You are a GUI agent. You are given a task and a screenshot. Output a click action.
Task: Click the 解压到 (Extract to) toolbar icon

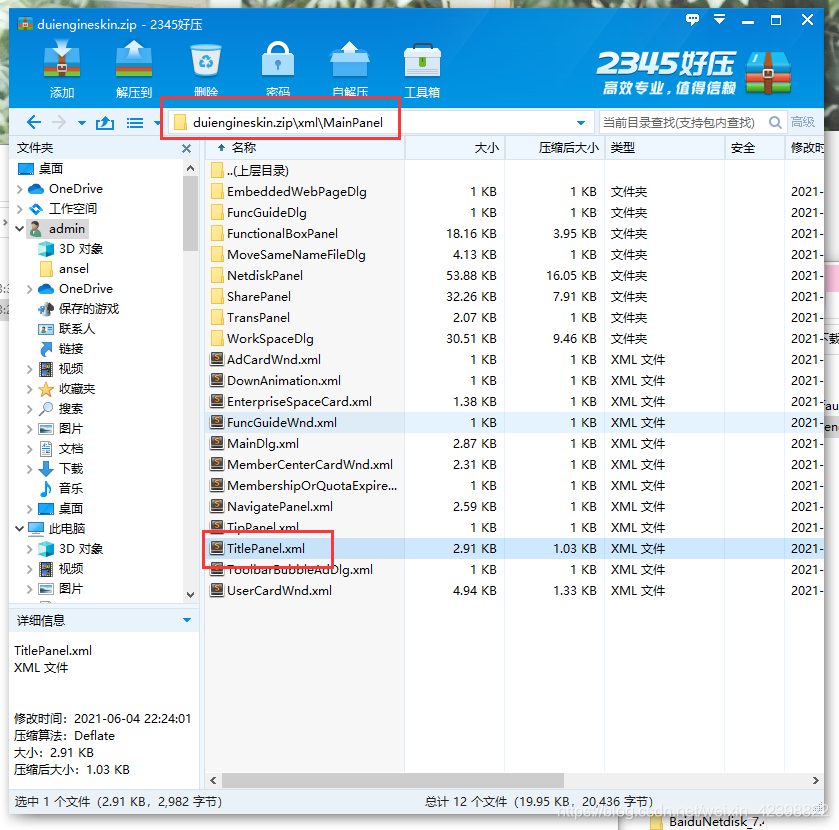tap(134, 59)
